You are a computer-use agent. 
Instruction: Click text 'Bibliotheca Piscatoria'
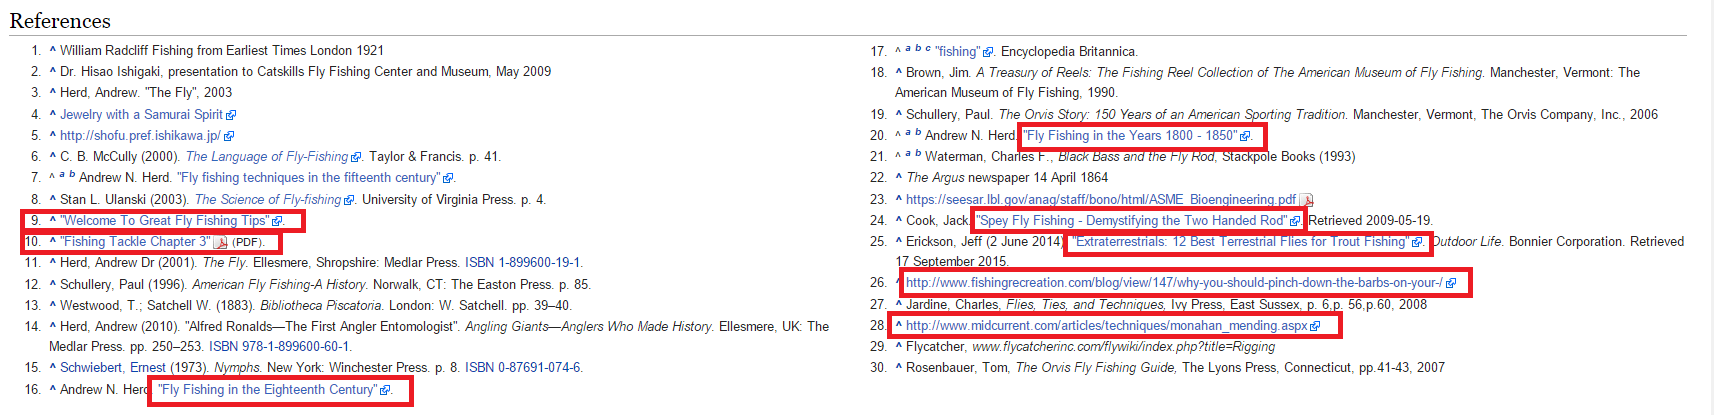321,306
